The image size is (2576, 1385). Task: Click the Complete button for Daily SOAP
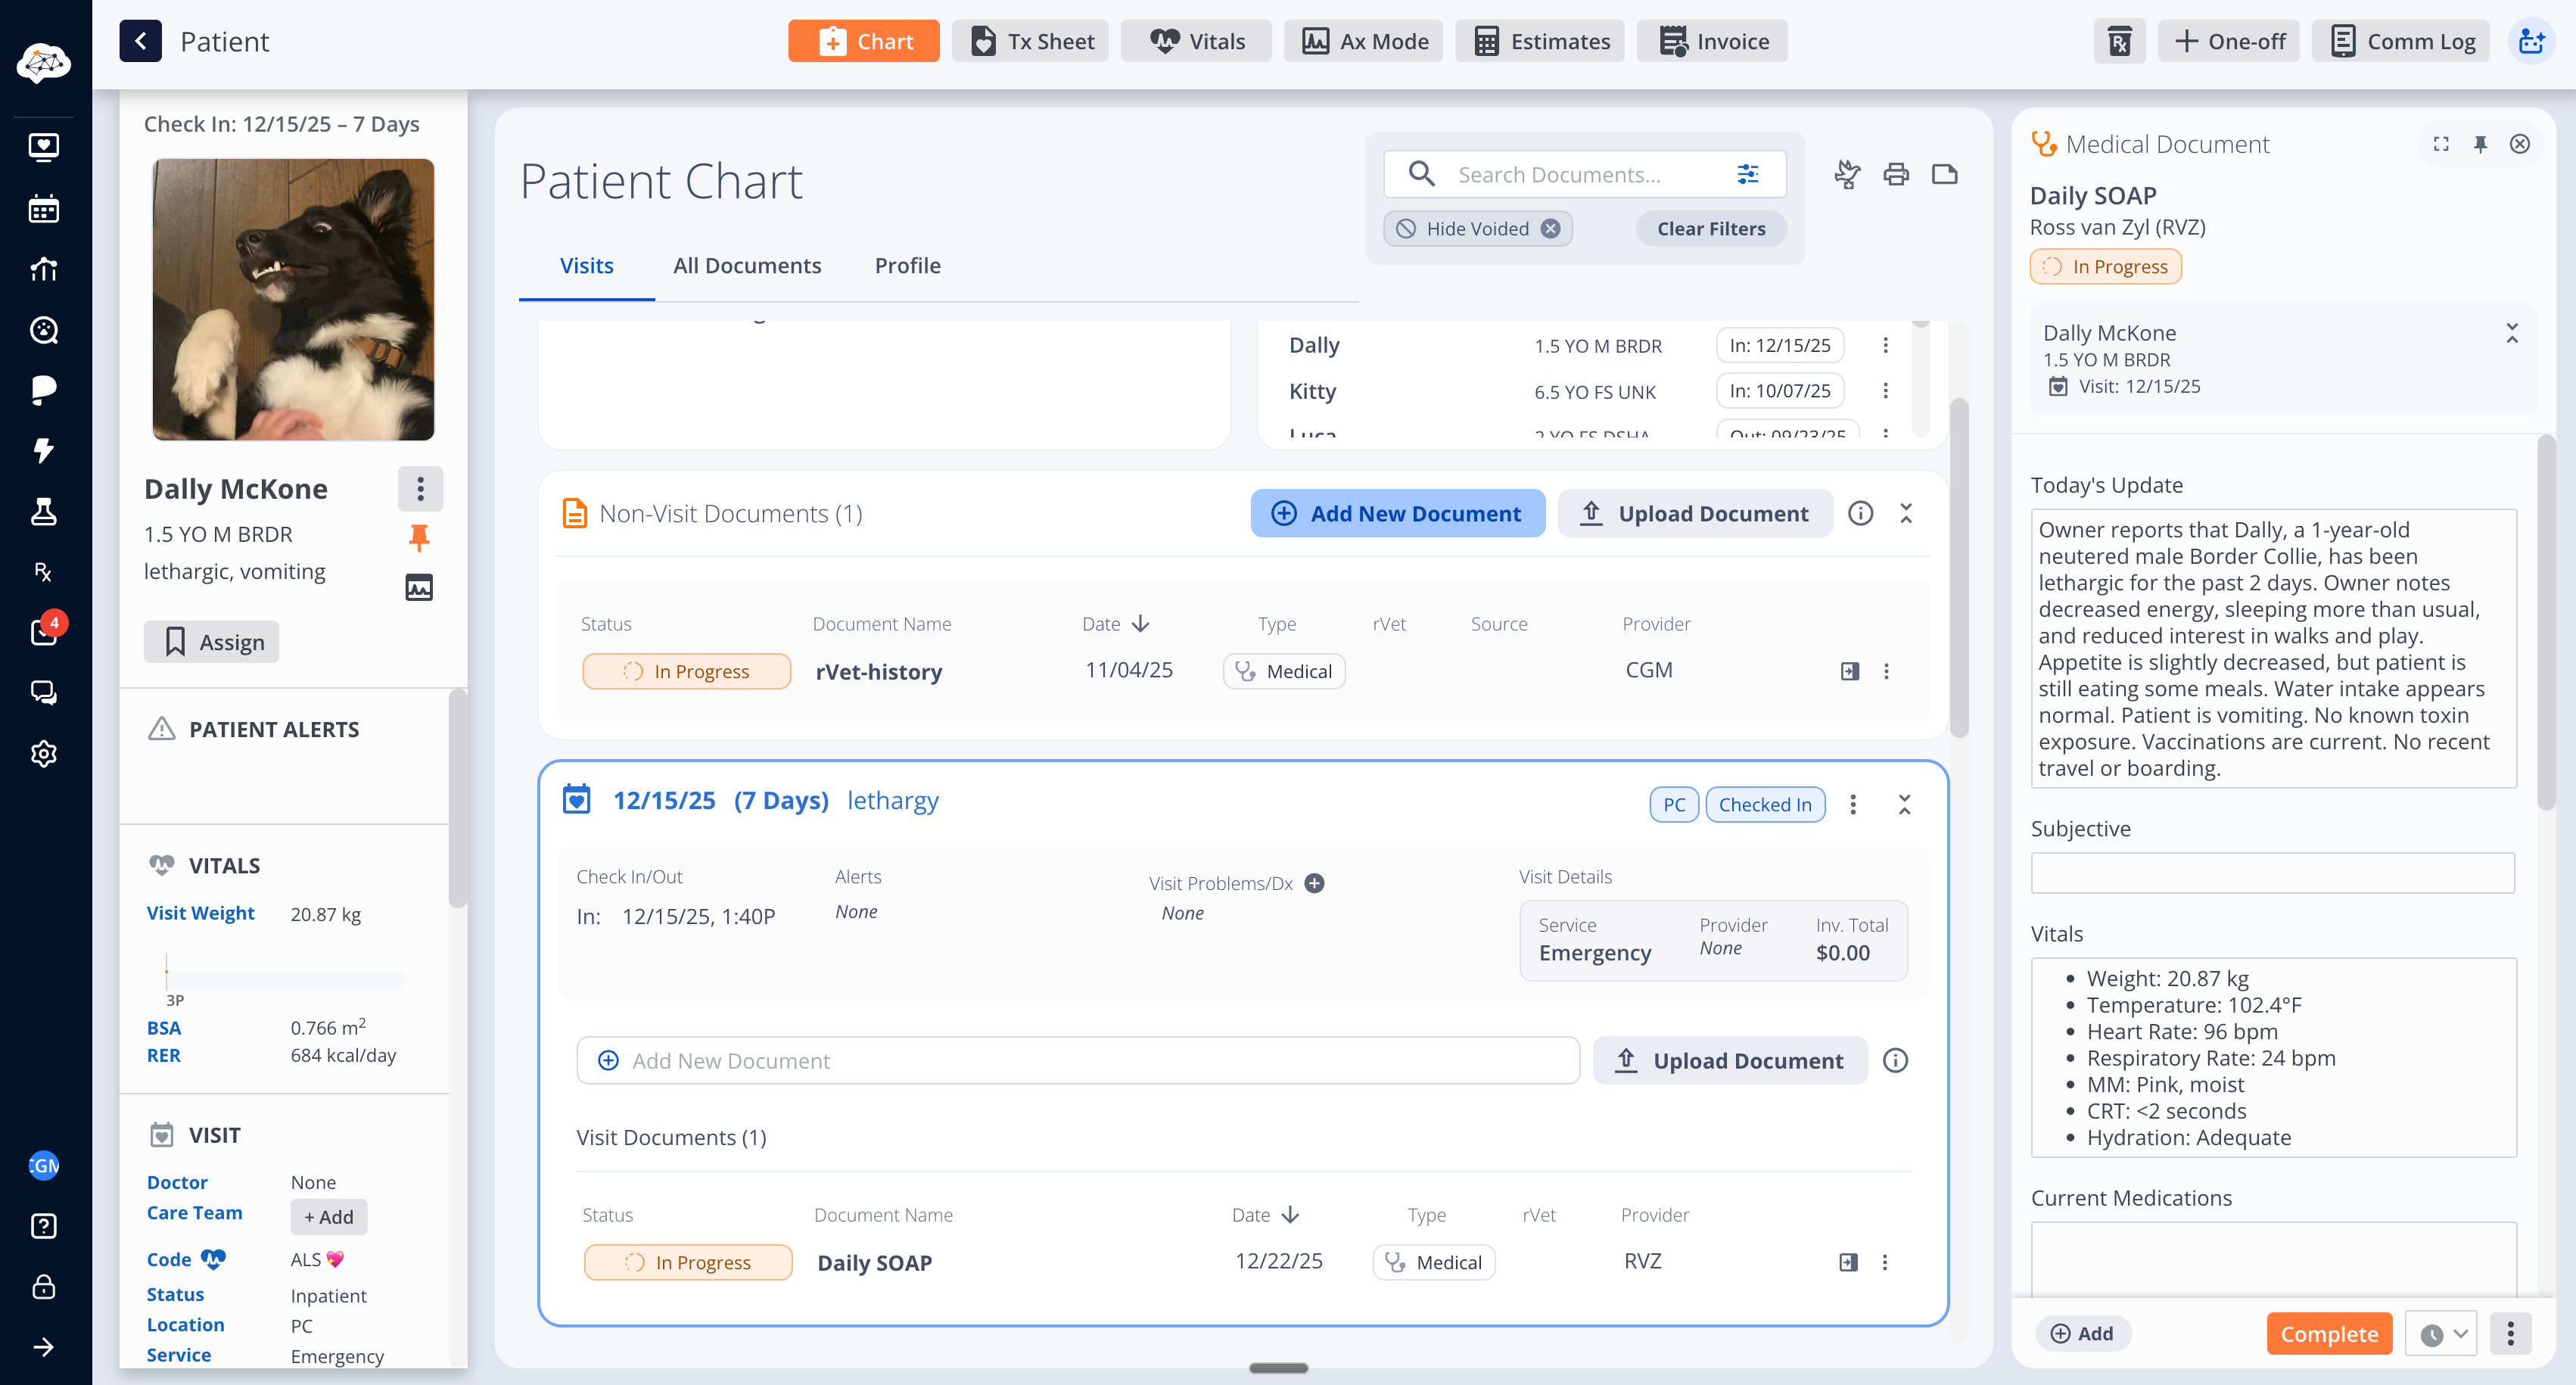2328,1334
